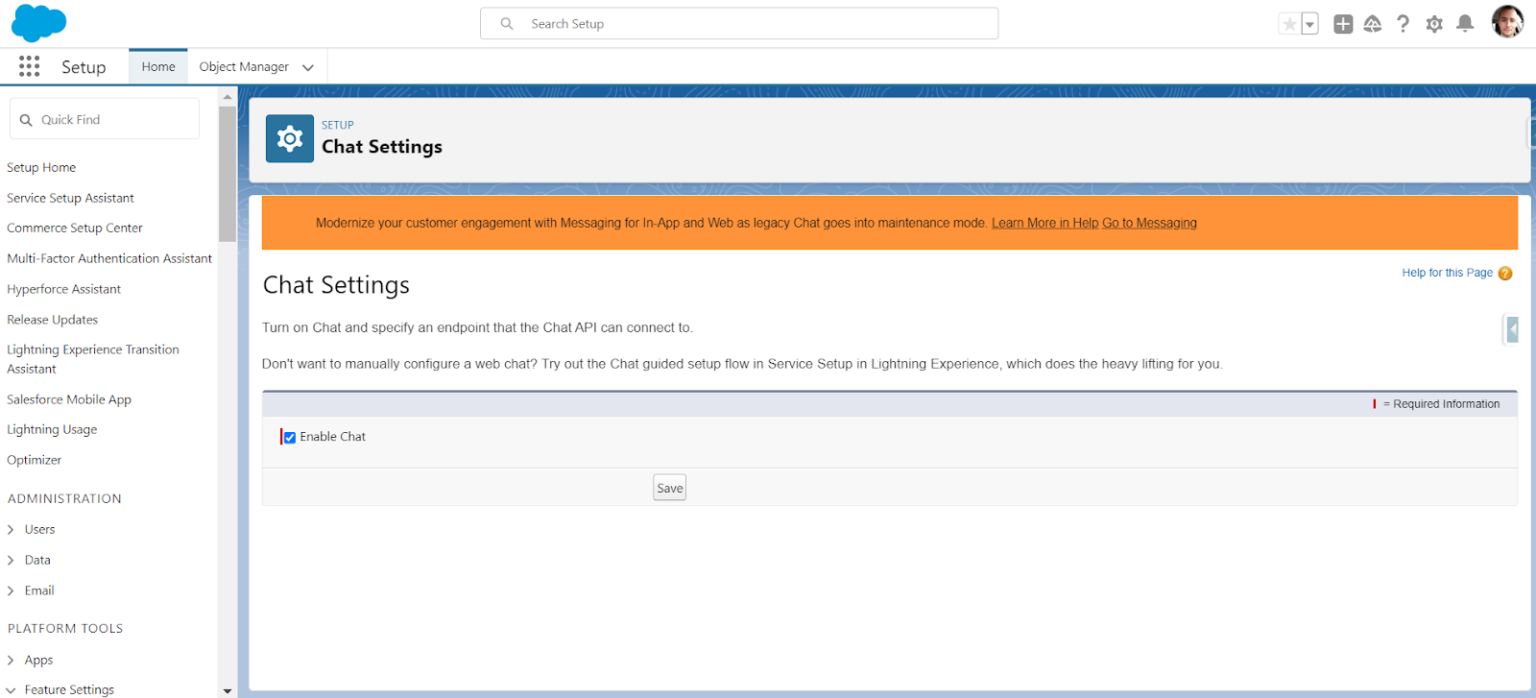Open your user profile avatar
Screen dimensions: 1536x698
pyautogui.click(x=1507, y=23)
